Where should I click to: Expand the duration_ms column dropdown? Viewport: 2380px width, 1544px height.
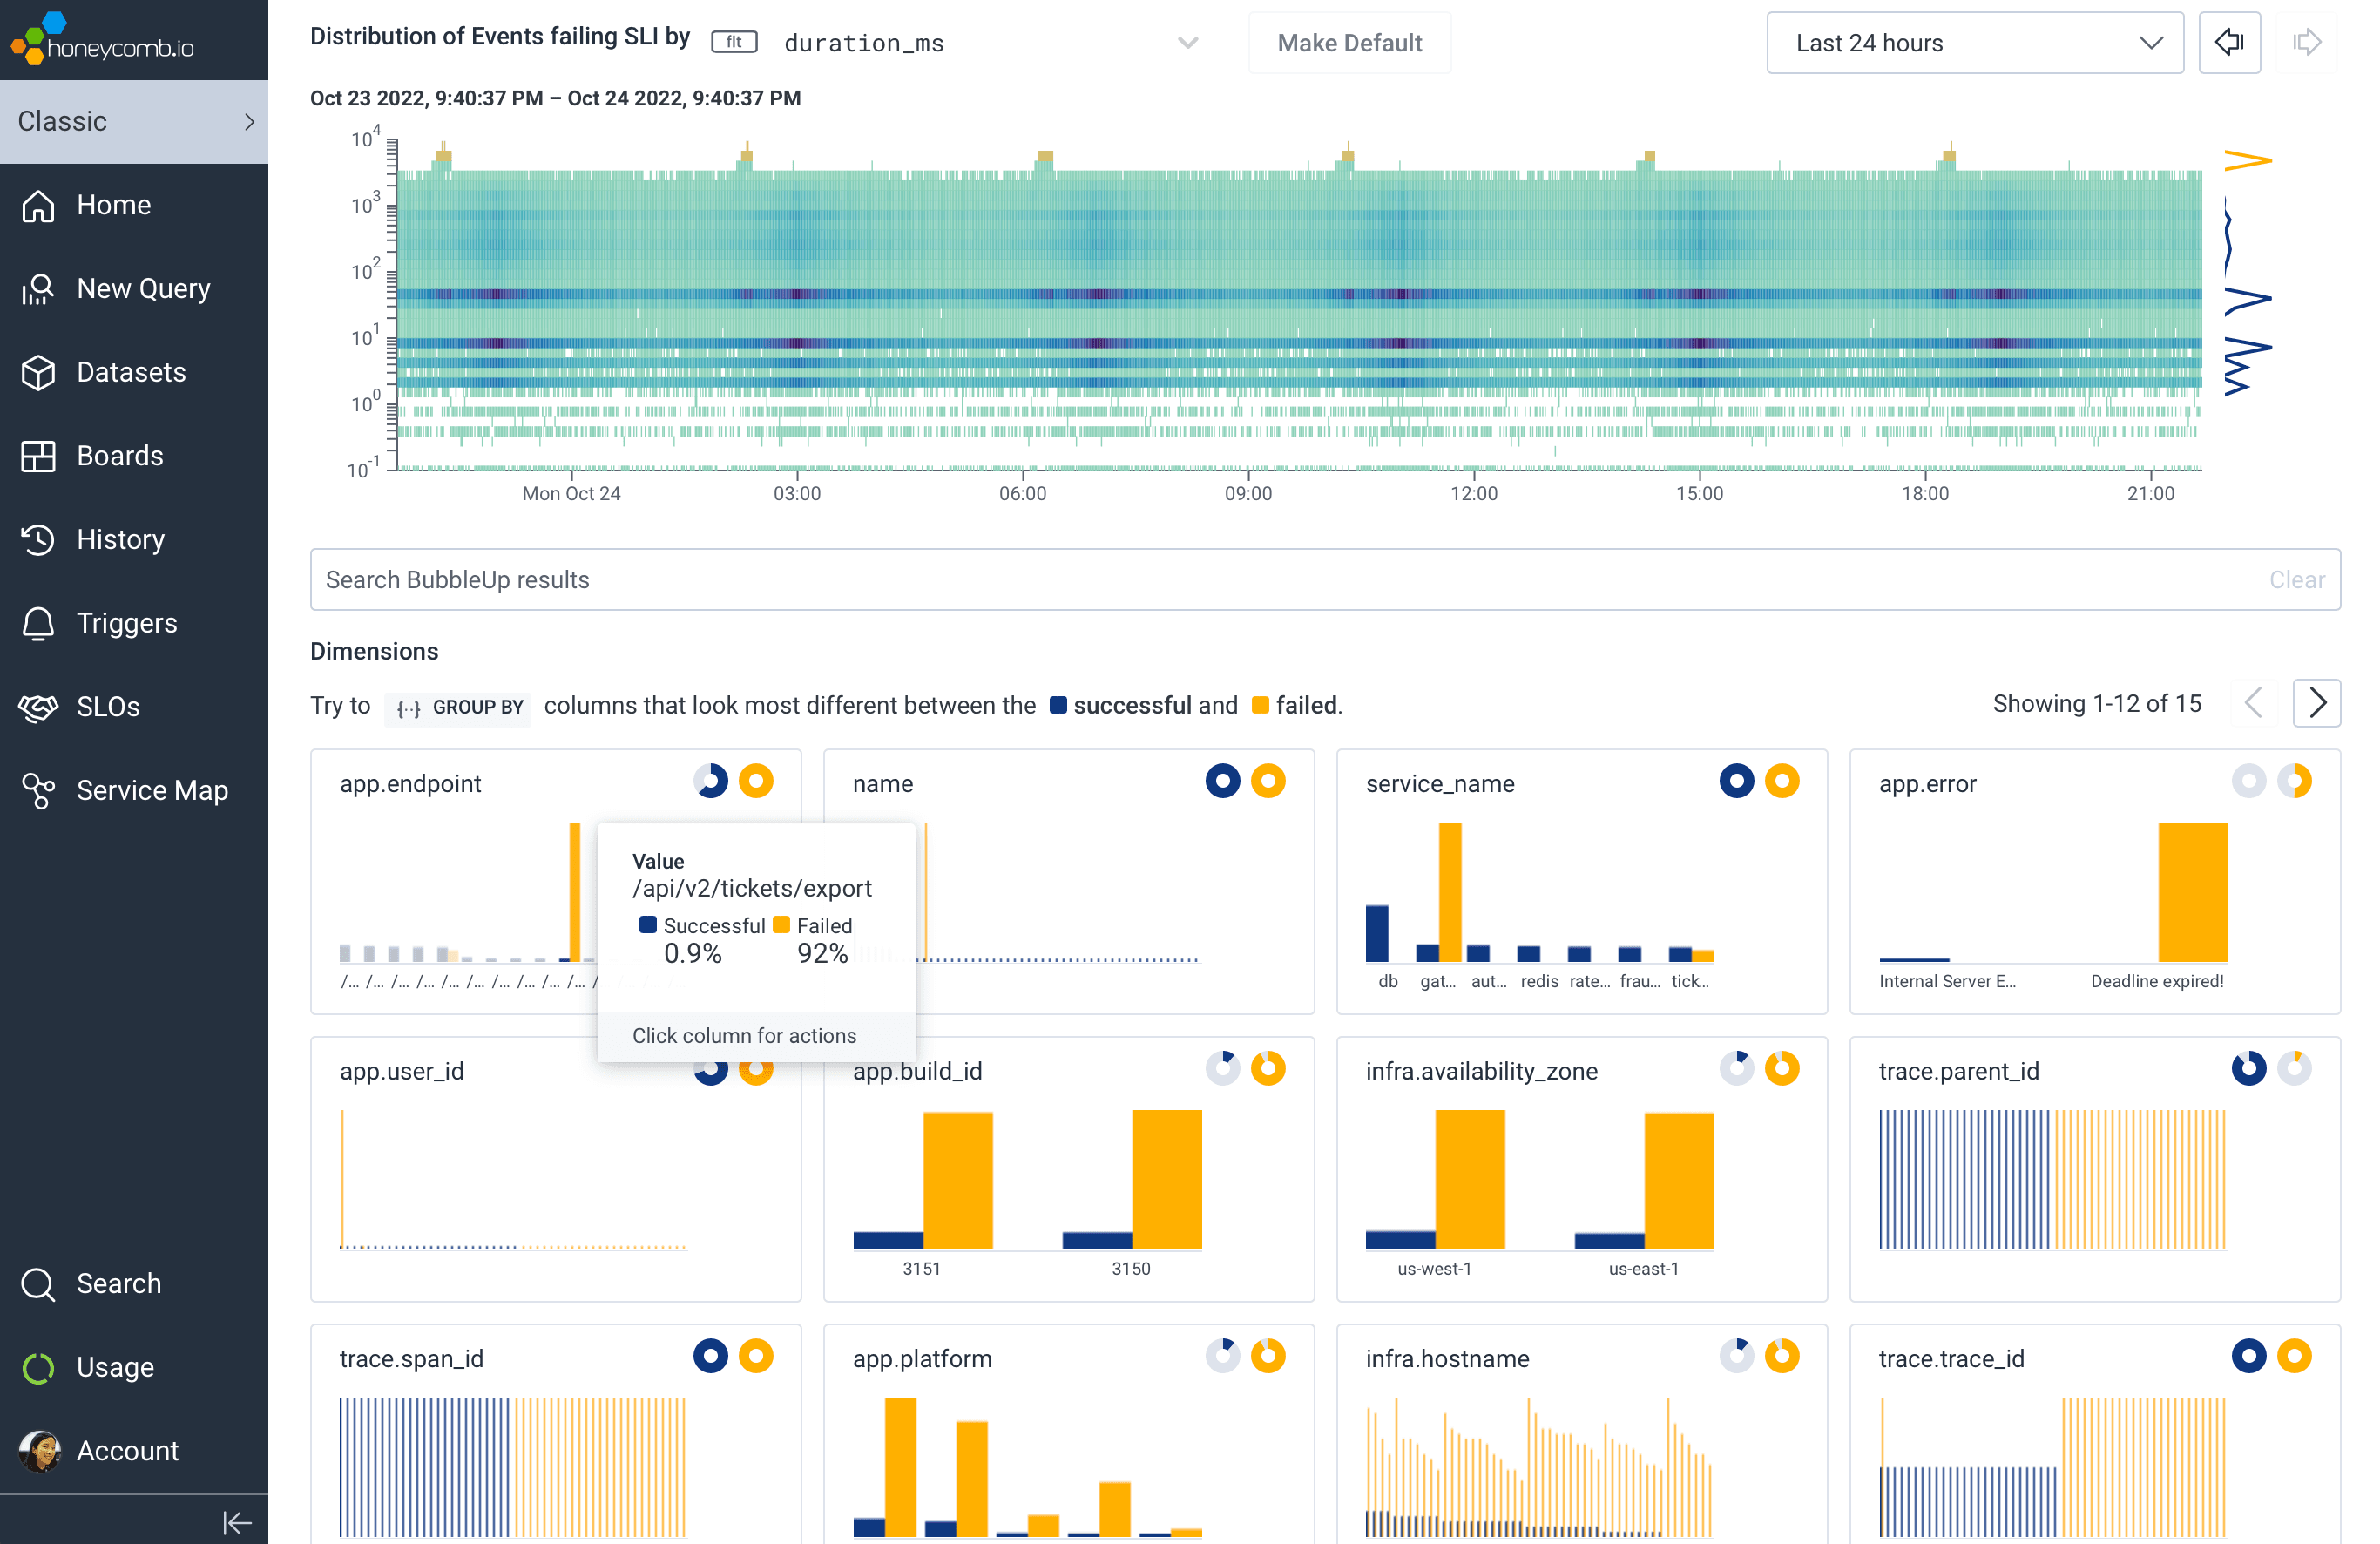1187,43
